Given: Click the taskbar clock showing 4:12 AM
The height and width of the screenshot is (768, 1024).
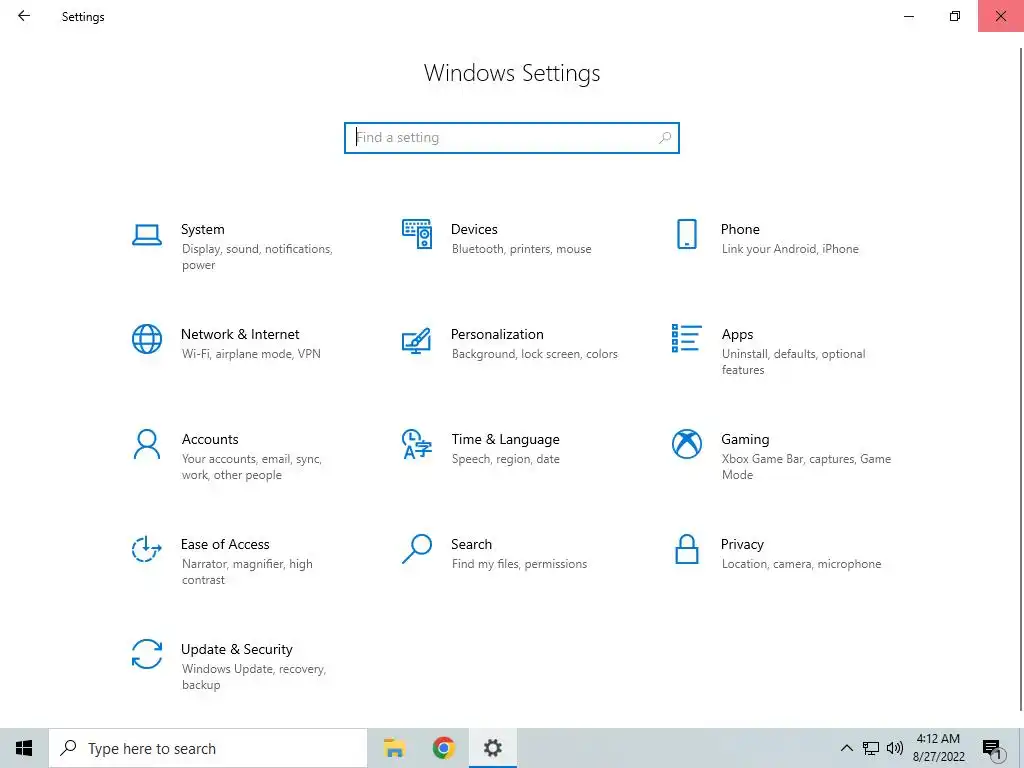Looking at the screenshot, I should click(938, 748).
